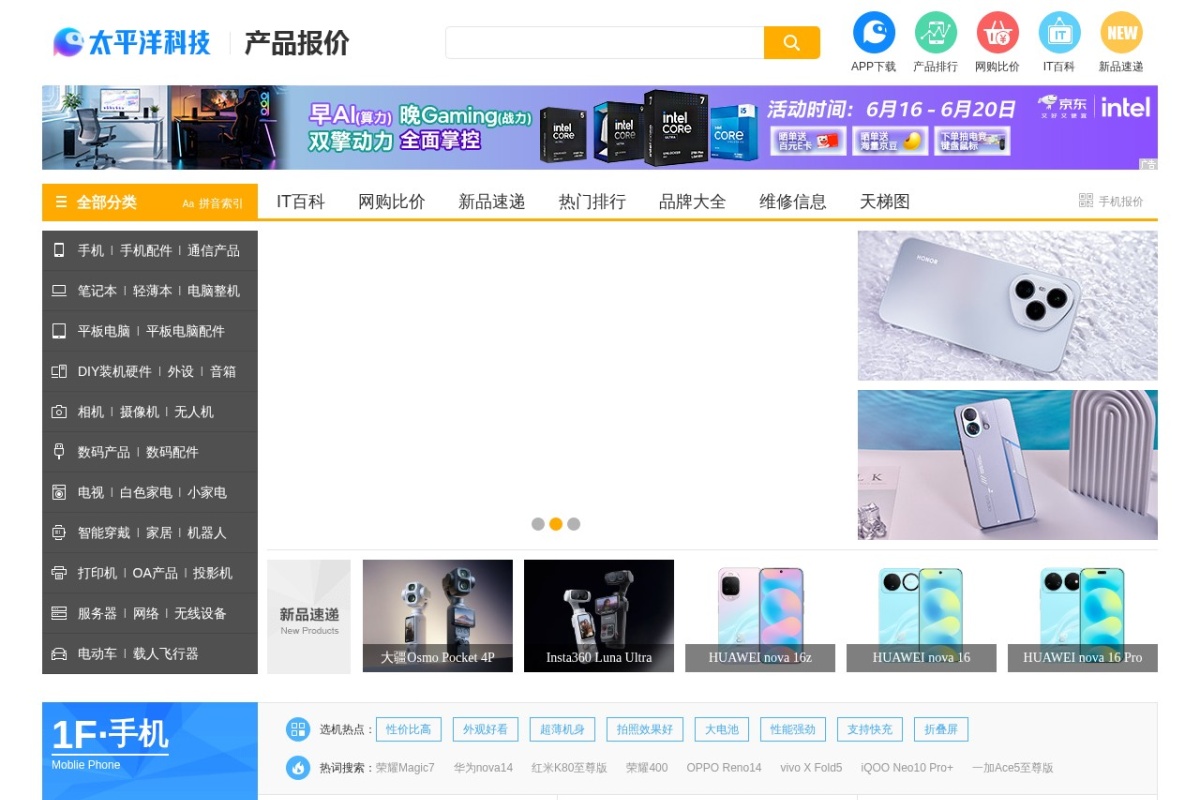Click hot search term 荣耀Magic7

click(405, 768)
